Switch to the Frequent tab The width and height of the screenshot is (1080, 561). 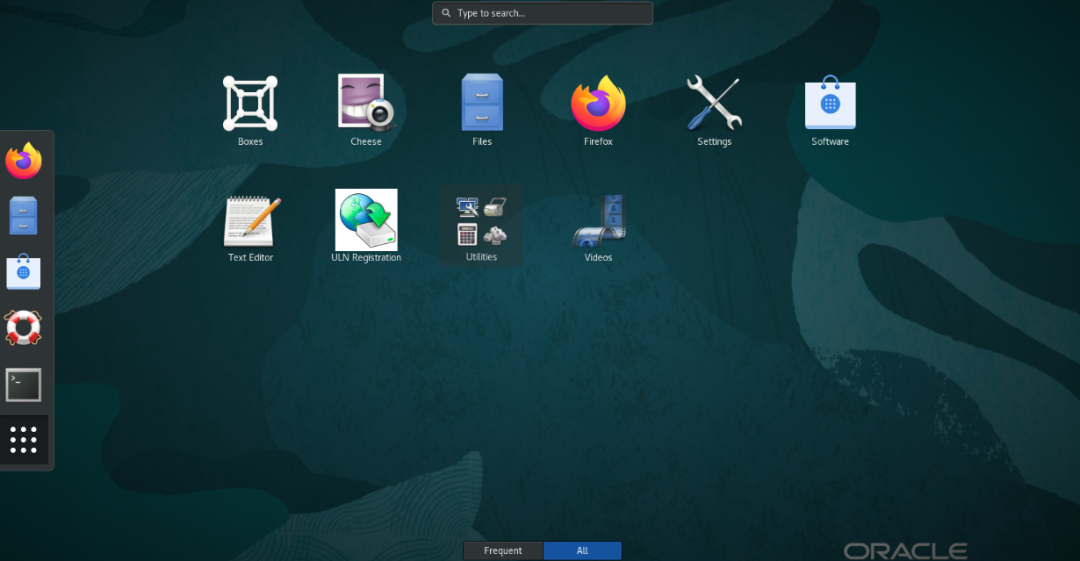[x=503, y=551]
